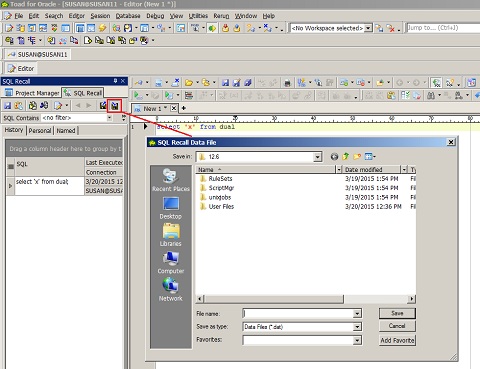Select the RuleSets folder
480x369 pixels.
point(216,179)
